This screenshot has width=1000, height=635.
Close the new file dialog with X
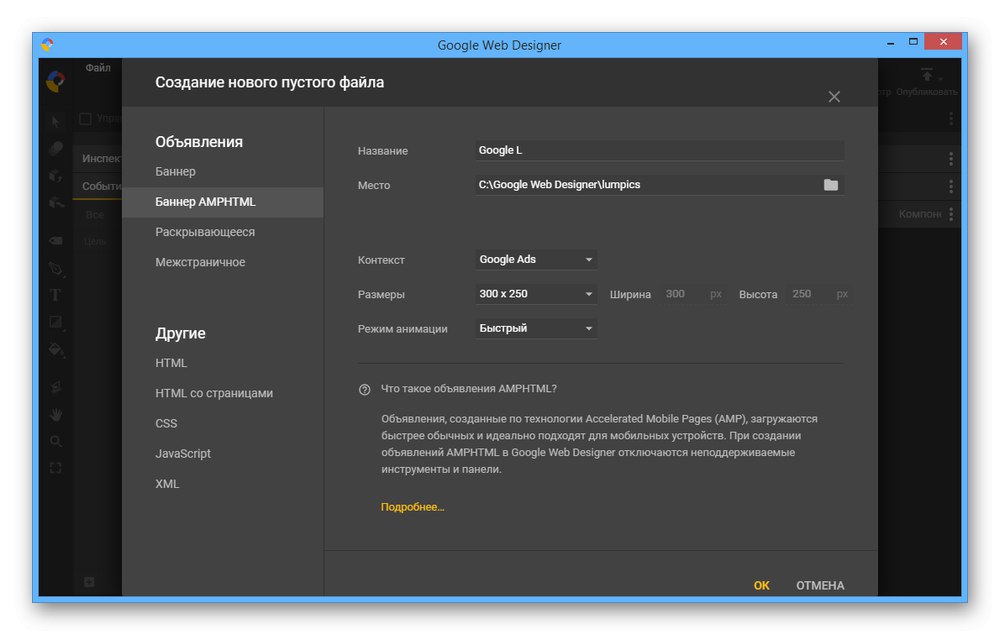coord(834,97)
